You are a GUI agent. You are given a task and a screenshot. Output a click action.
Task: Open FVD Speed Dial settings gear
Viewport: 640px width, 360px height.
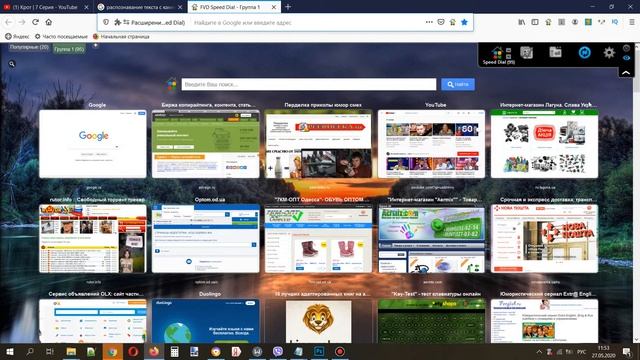pyautogui.click(x=609, y=52)
